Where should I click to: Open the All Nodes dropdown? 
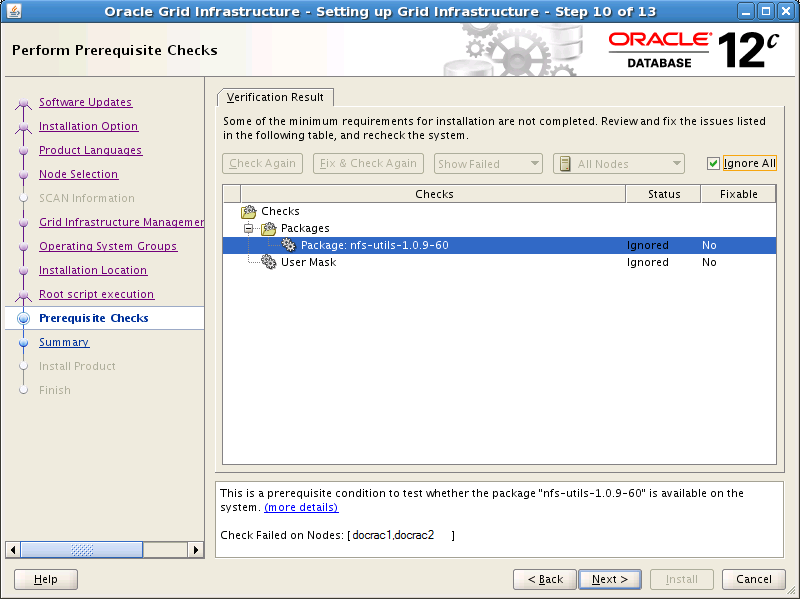pyautogui.click(x=619, y=164)
